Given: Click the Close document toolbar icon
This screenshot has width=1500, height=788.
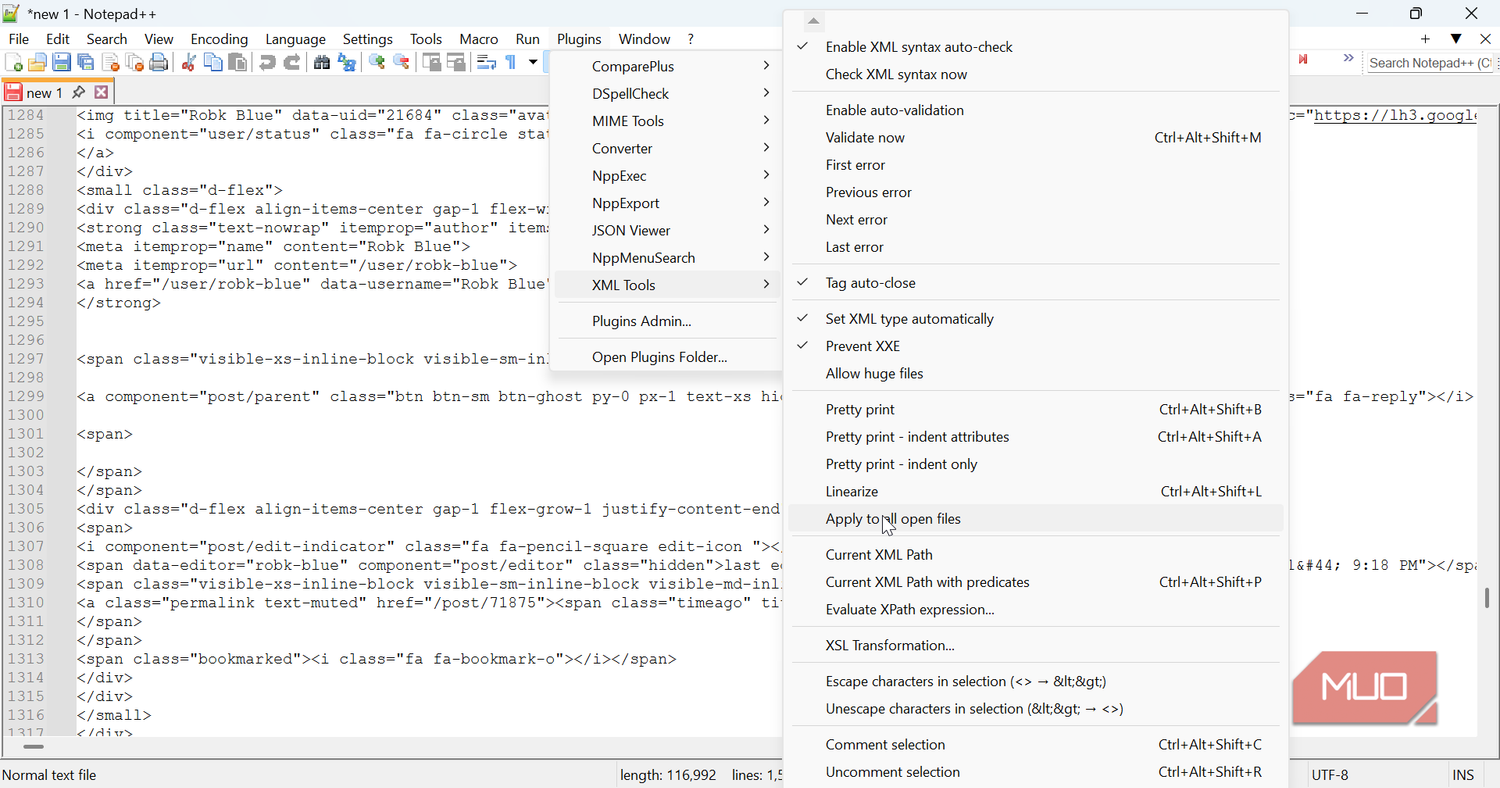Looking at the screenshot, I should point(110,62).
